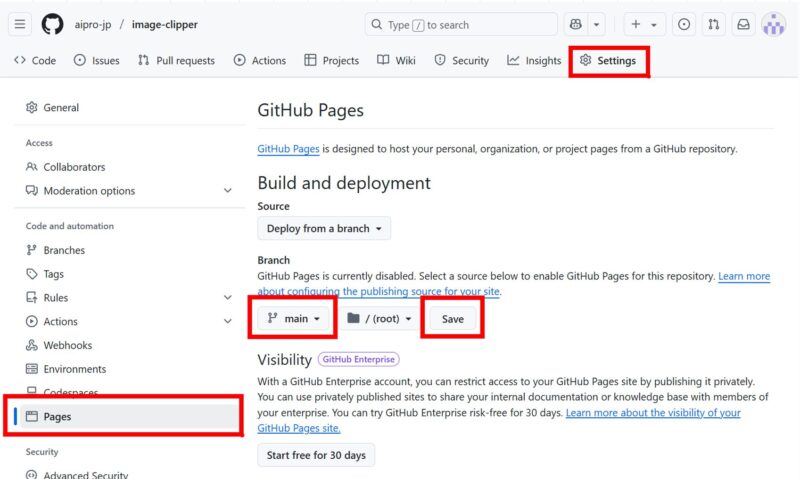Viewport: 800px width, 479px height.
Task: Focus the Type / to search field
Action: (x=461, y=24)
